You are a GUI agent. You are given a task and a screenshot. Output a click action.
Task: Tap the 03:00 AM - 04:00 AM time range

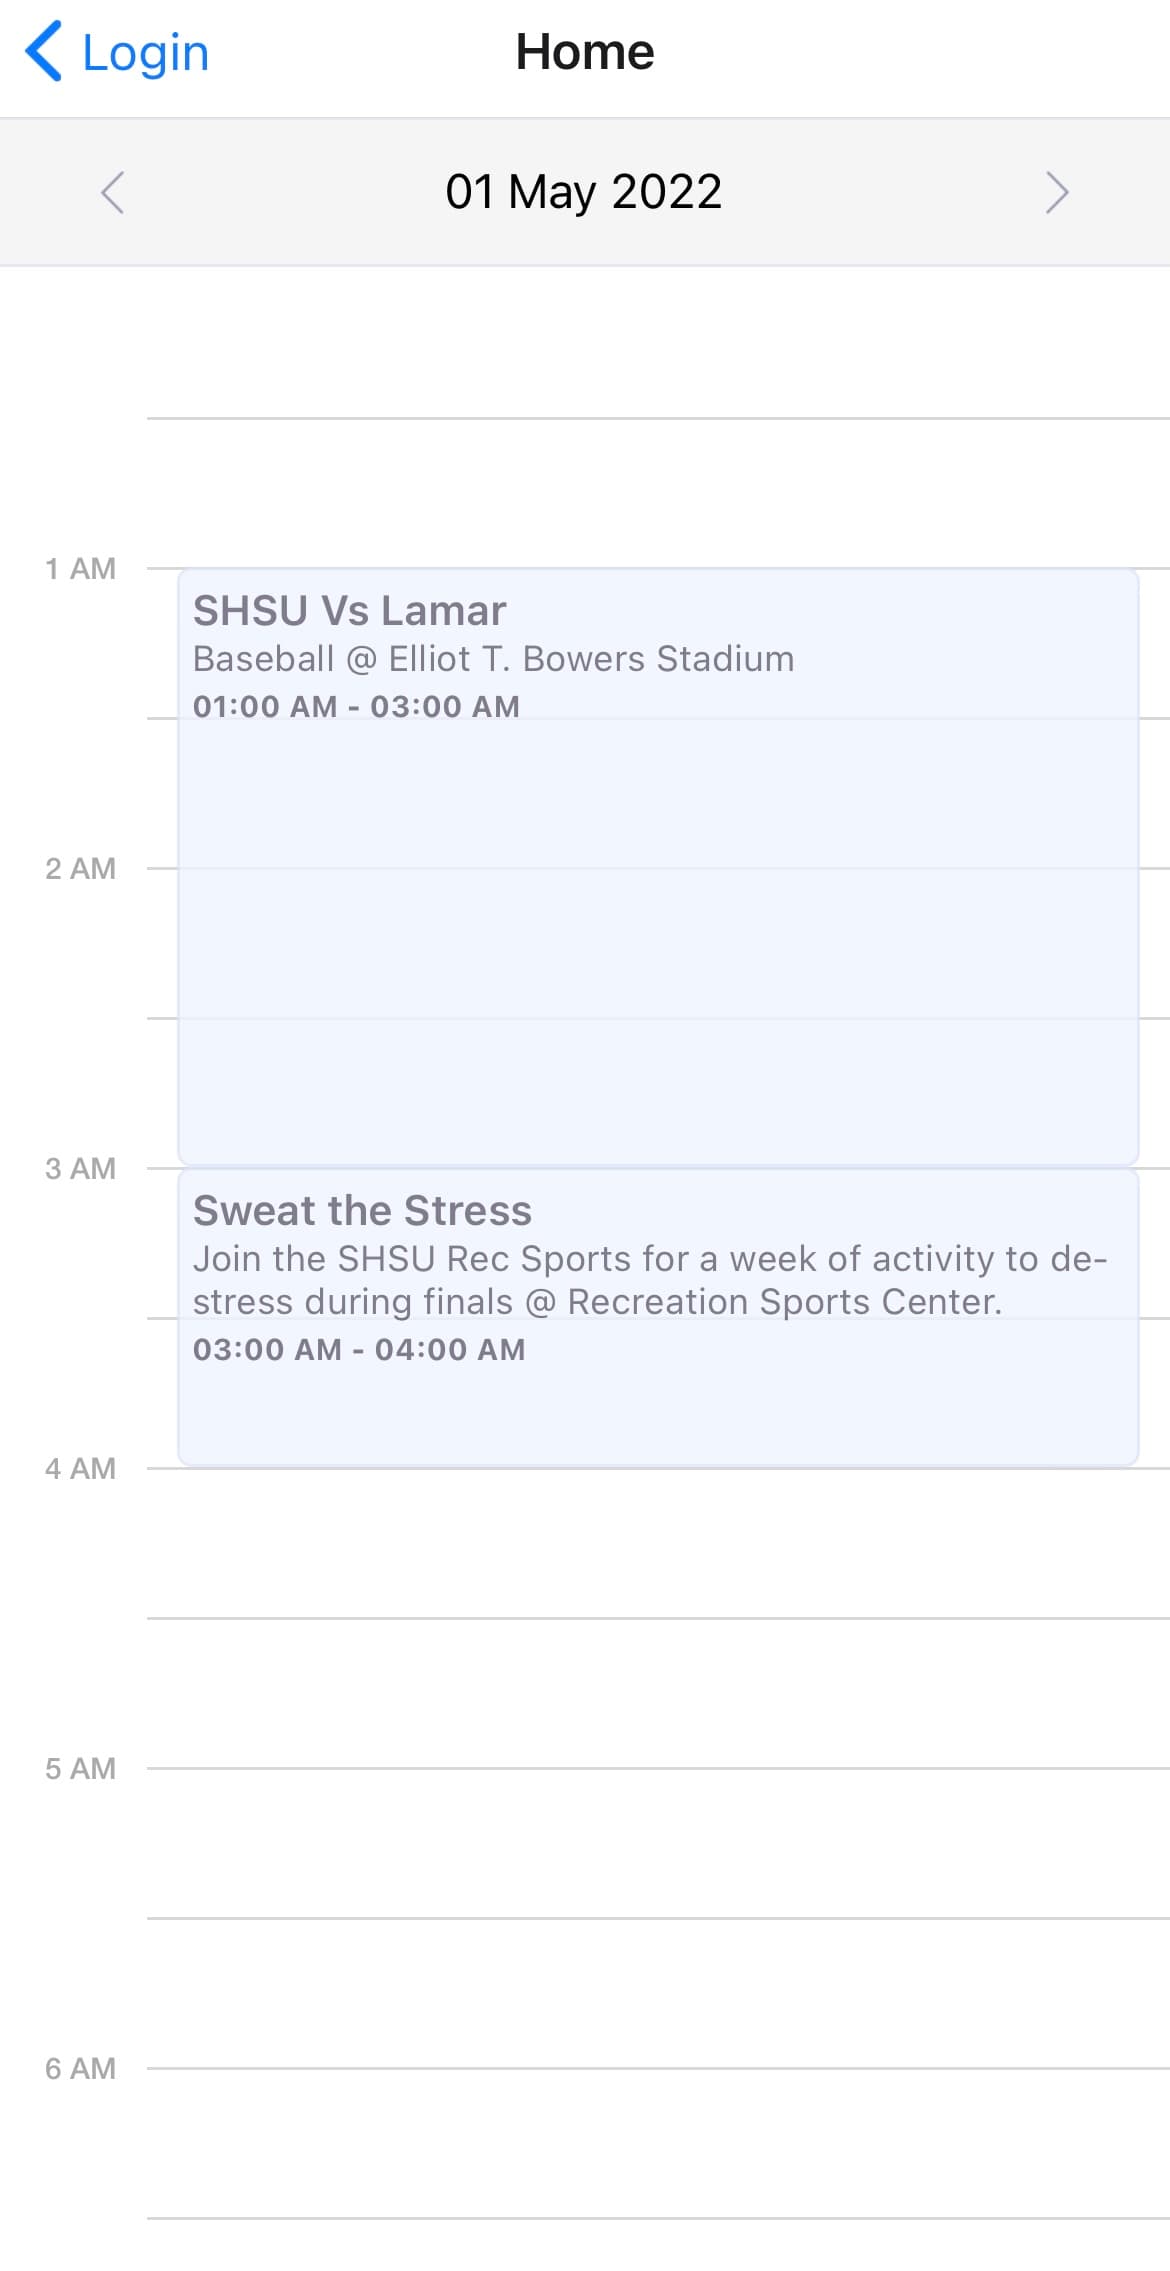(359, 1349)
